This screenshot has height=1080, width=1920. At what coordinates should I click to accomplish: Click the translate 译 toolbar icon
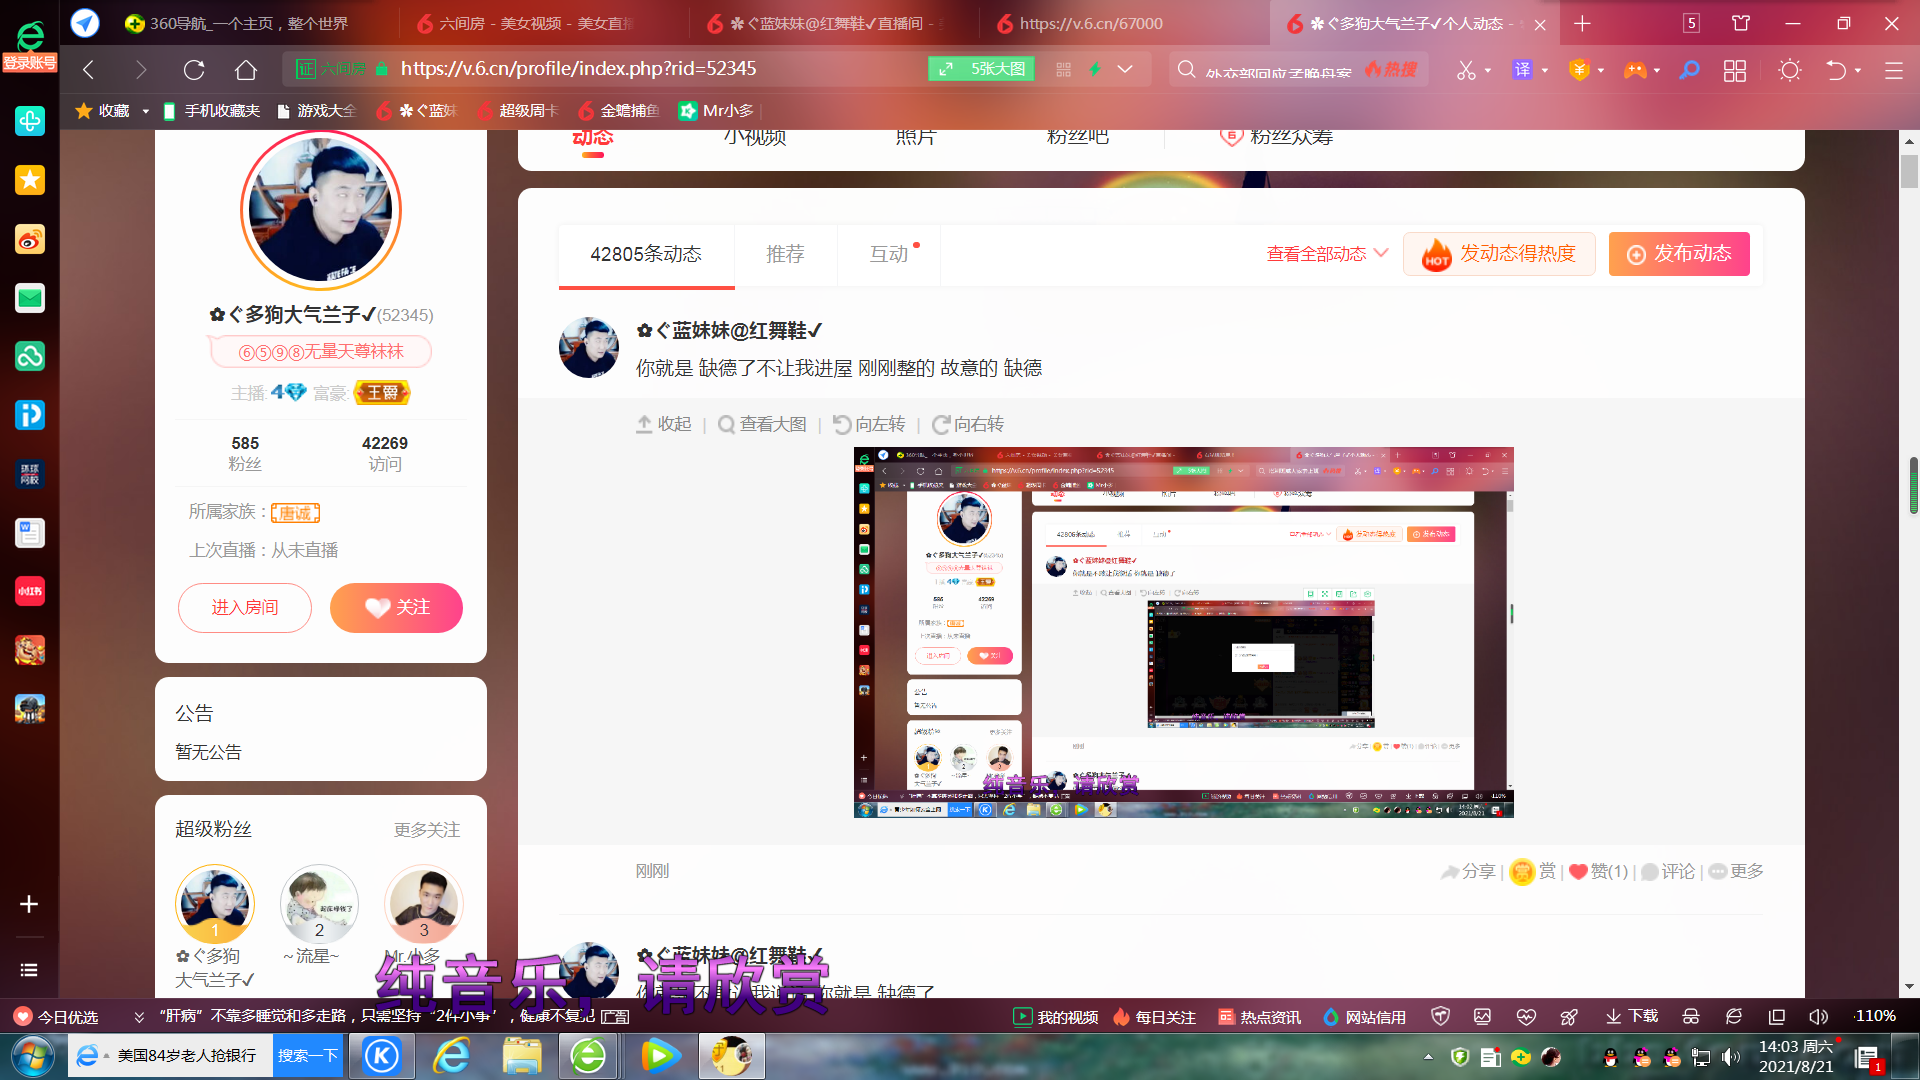(x=1522, y=70)
